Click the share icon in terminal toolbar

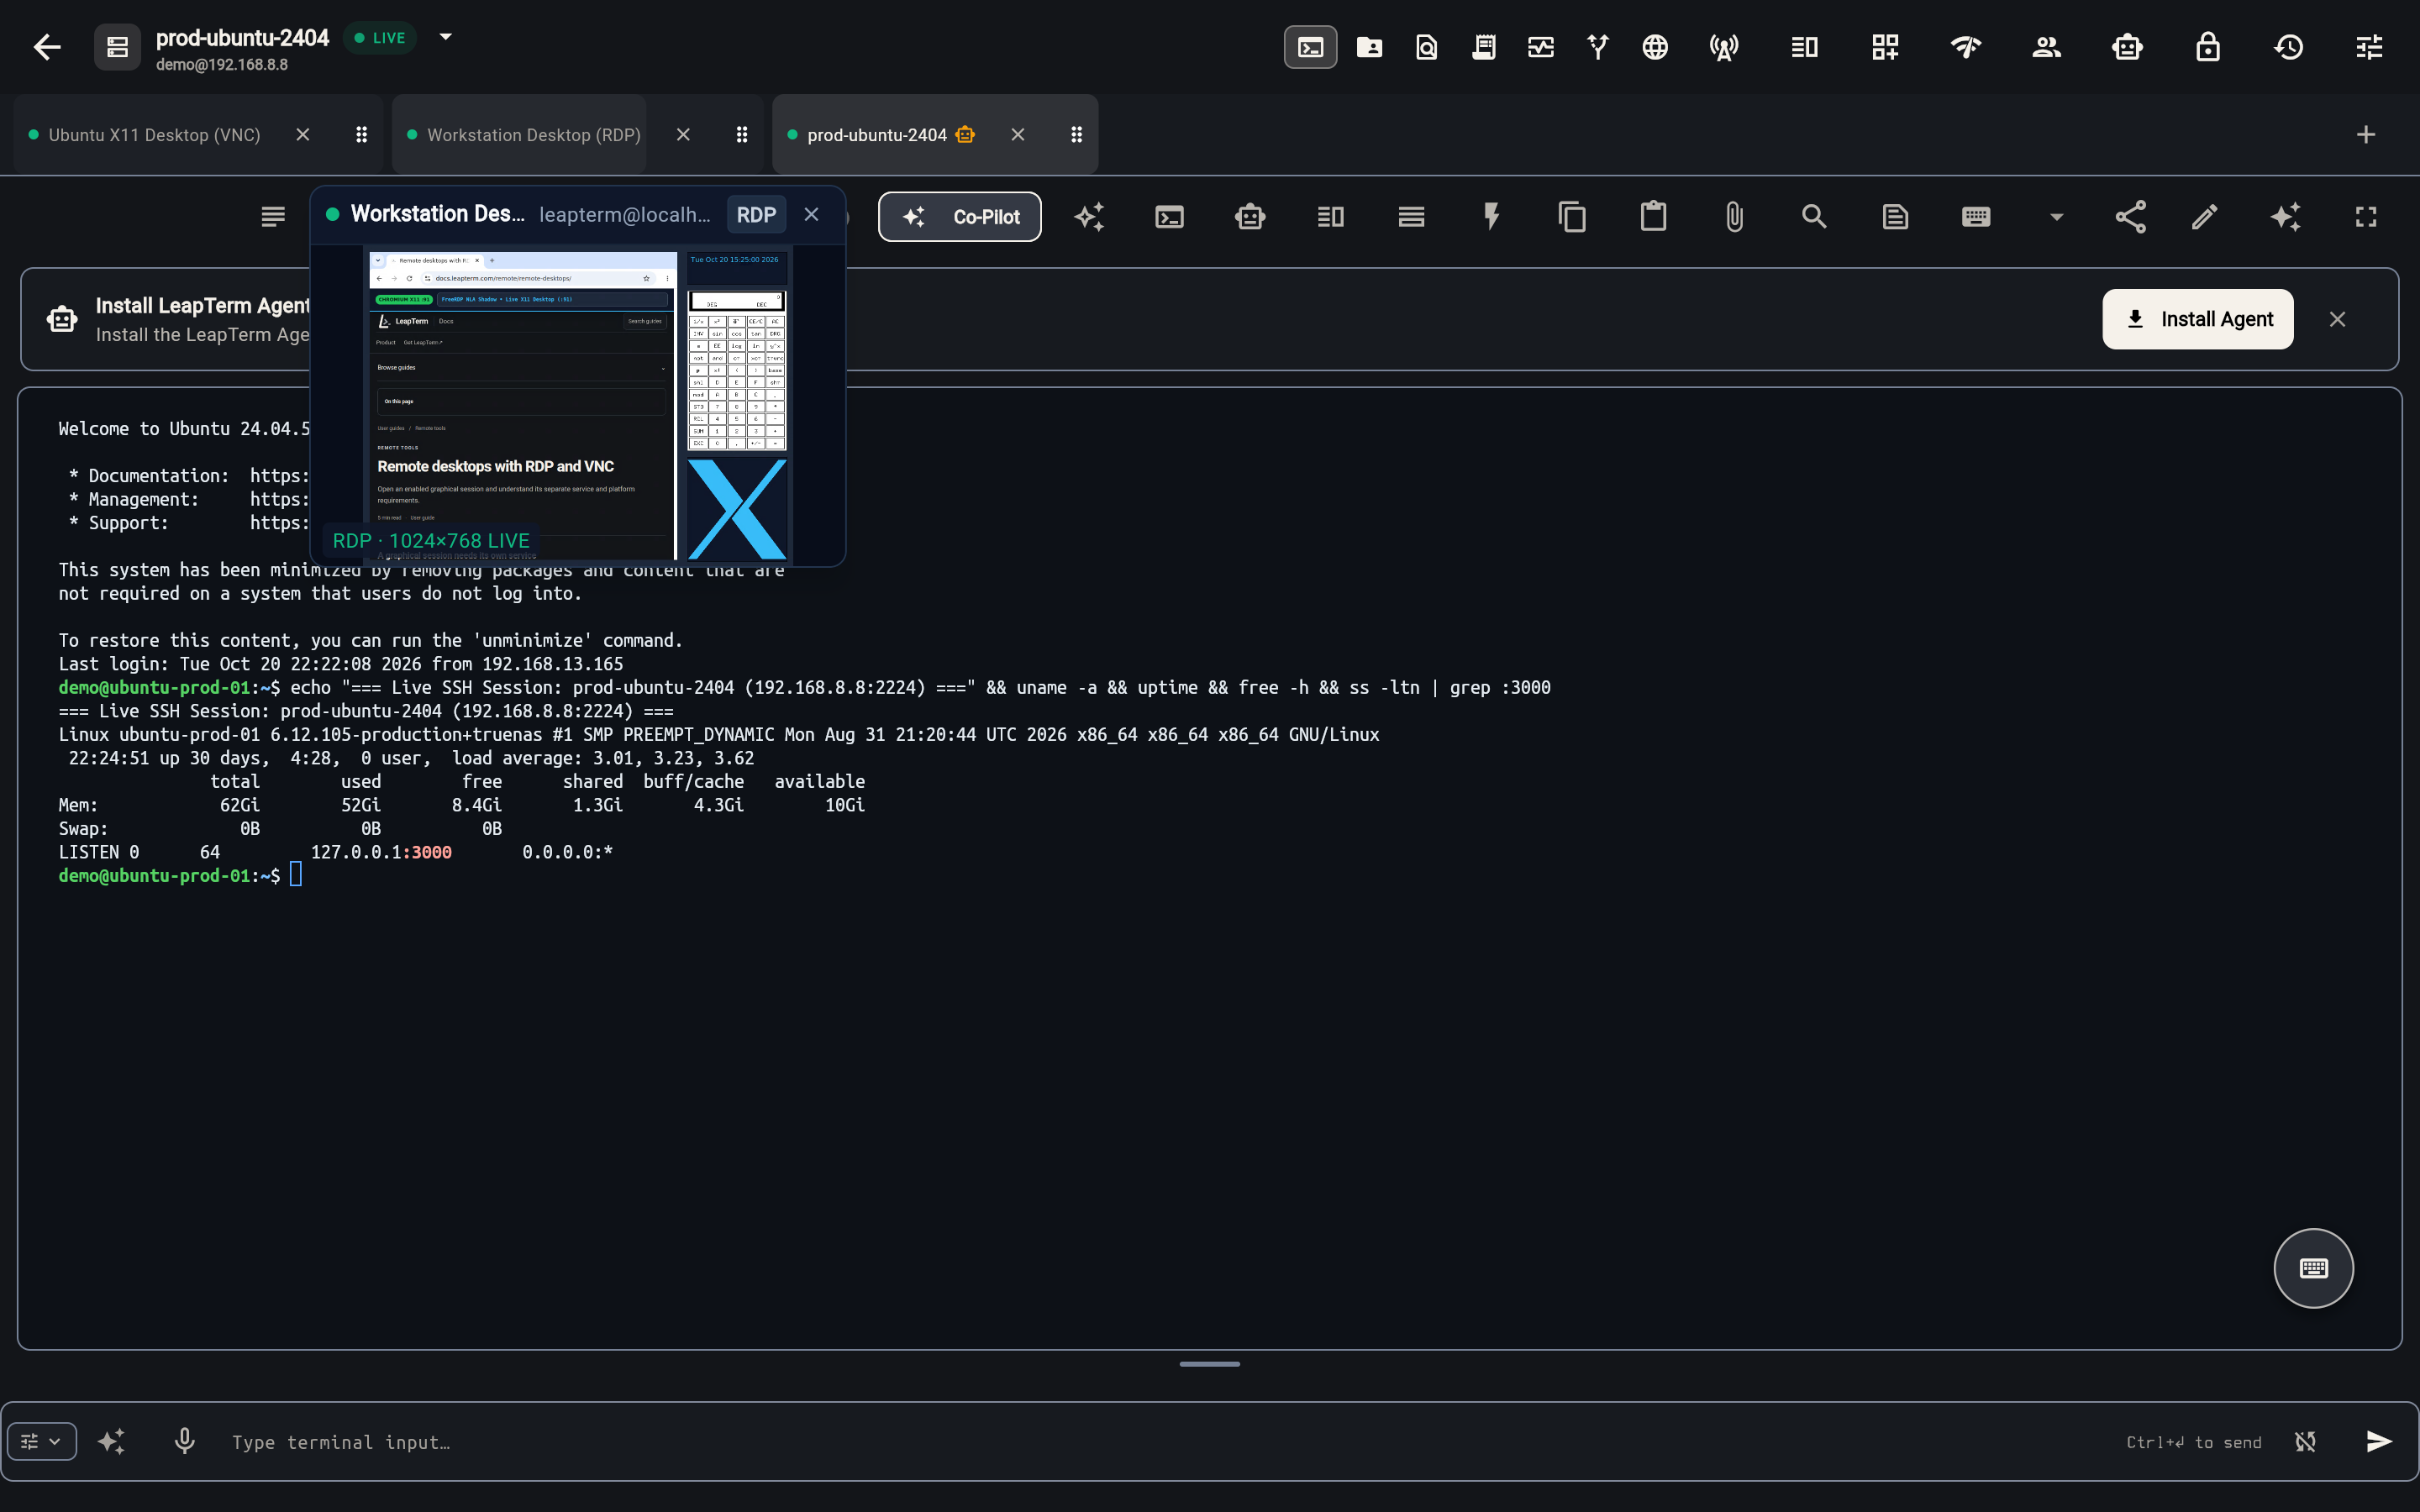point(2130,217)
